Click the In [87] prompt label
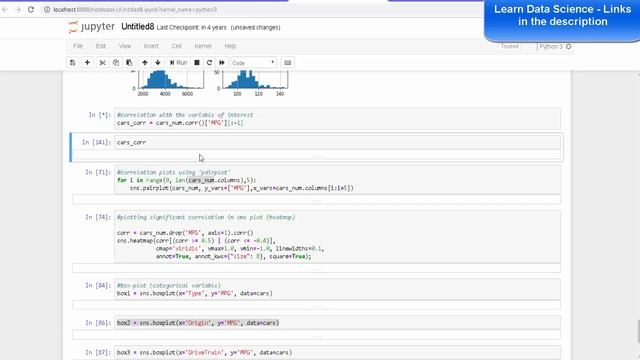Image resolution: width=640 pixels, height=360 pixels. pos(98,352)
